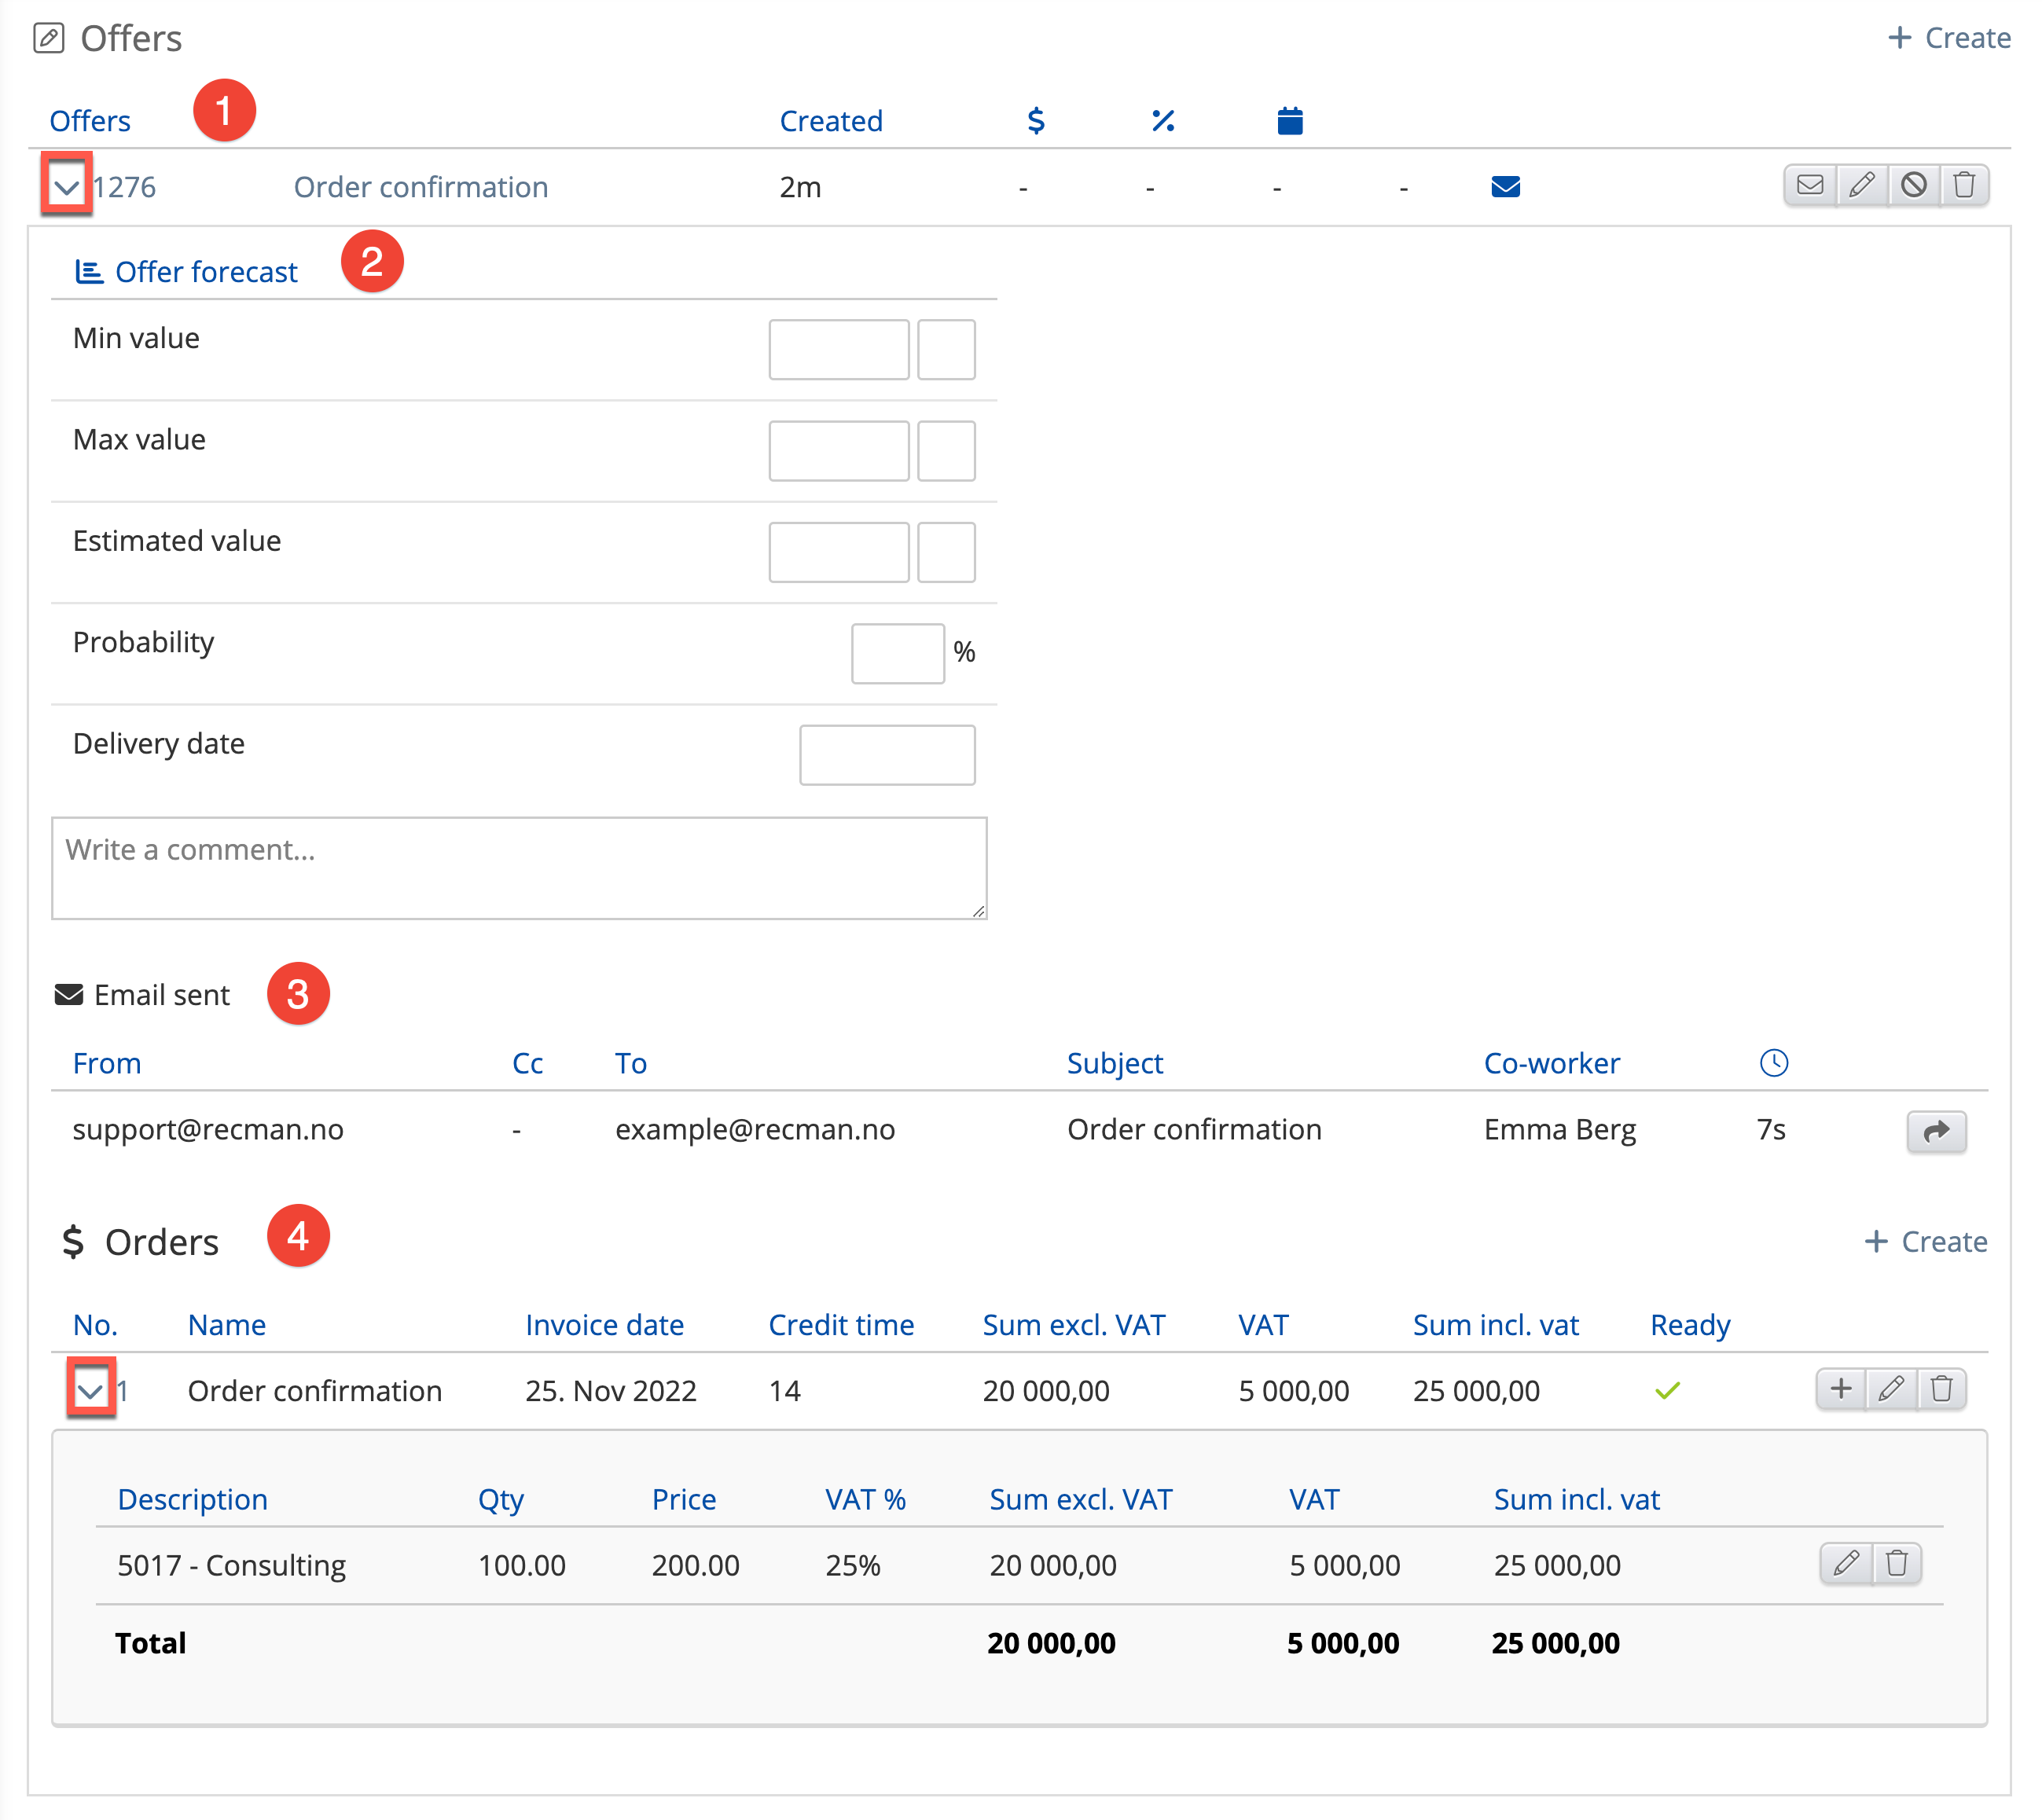Edit offer 1276 with pencil icon
The width and height of the screenshot is (2042, 1820).
point(1861,186)
